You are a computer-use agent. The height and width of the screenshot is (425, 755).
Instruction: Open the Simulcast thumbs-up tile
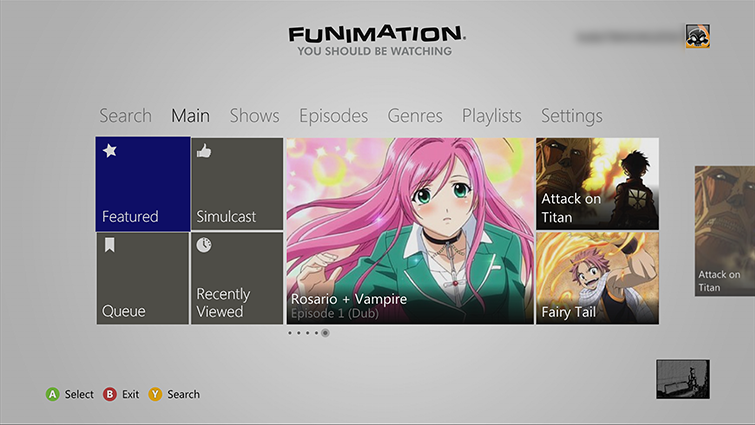click(237, 184)
